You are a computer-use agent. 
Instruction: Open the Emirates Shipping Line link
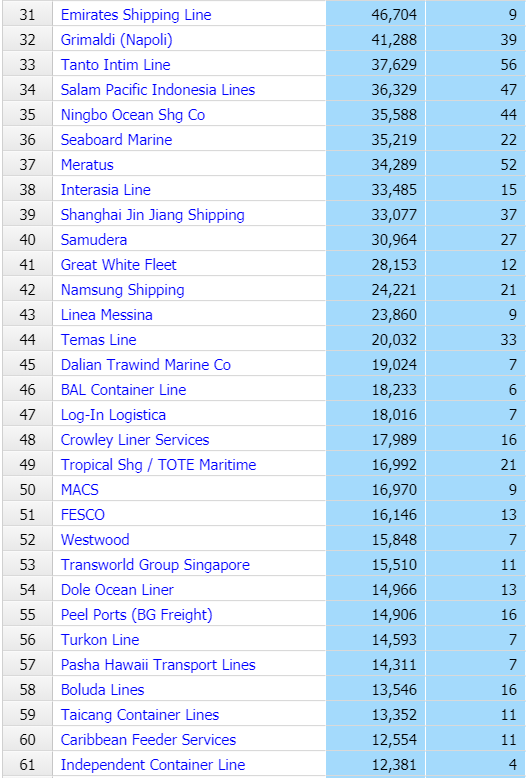click(x=136, y=15)
